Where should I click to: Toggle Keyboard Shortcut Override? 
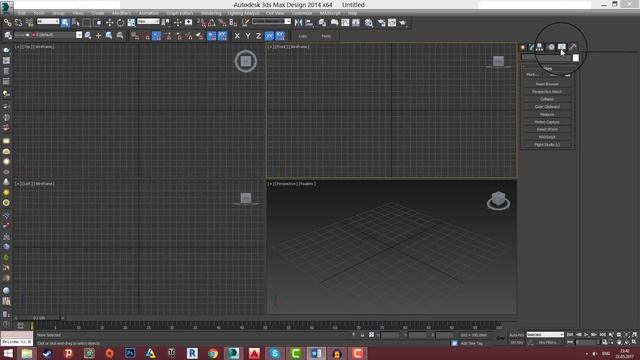(x=189, y=22)
